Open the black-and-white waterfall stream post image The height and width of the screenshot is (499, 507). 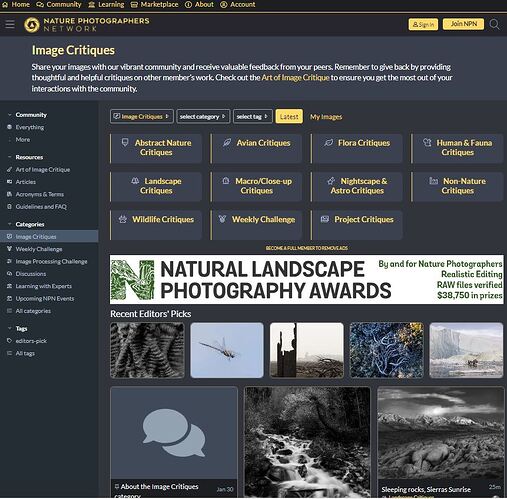(307, 442)
